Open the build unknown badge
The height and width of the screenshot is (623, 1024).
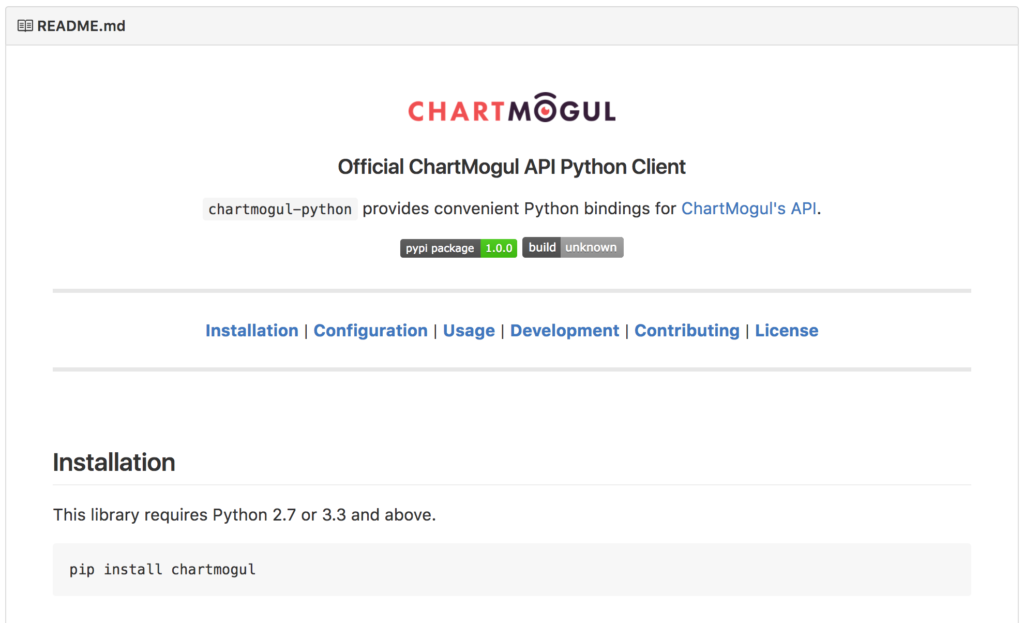pos(573,248)
